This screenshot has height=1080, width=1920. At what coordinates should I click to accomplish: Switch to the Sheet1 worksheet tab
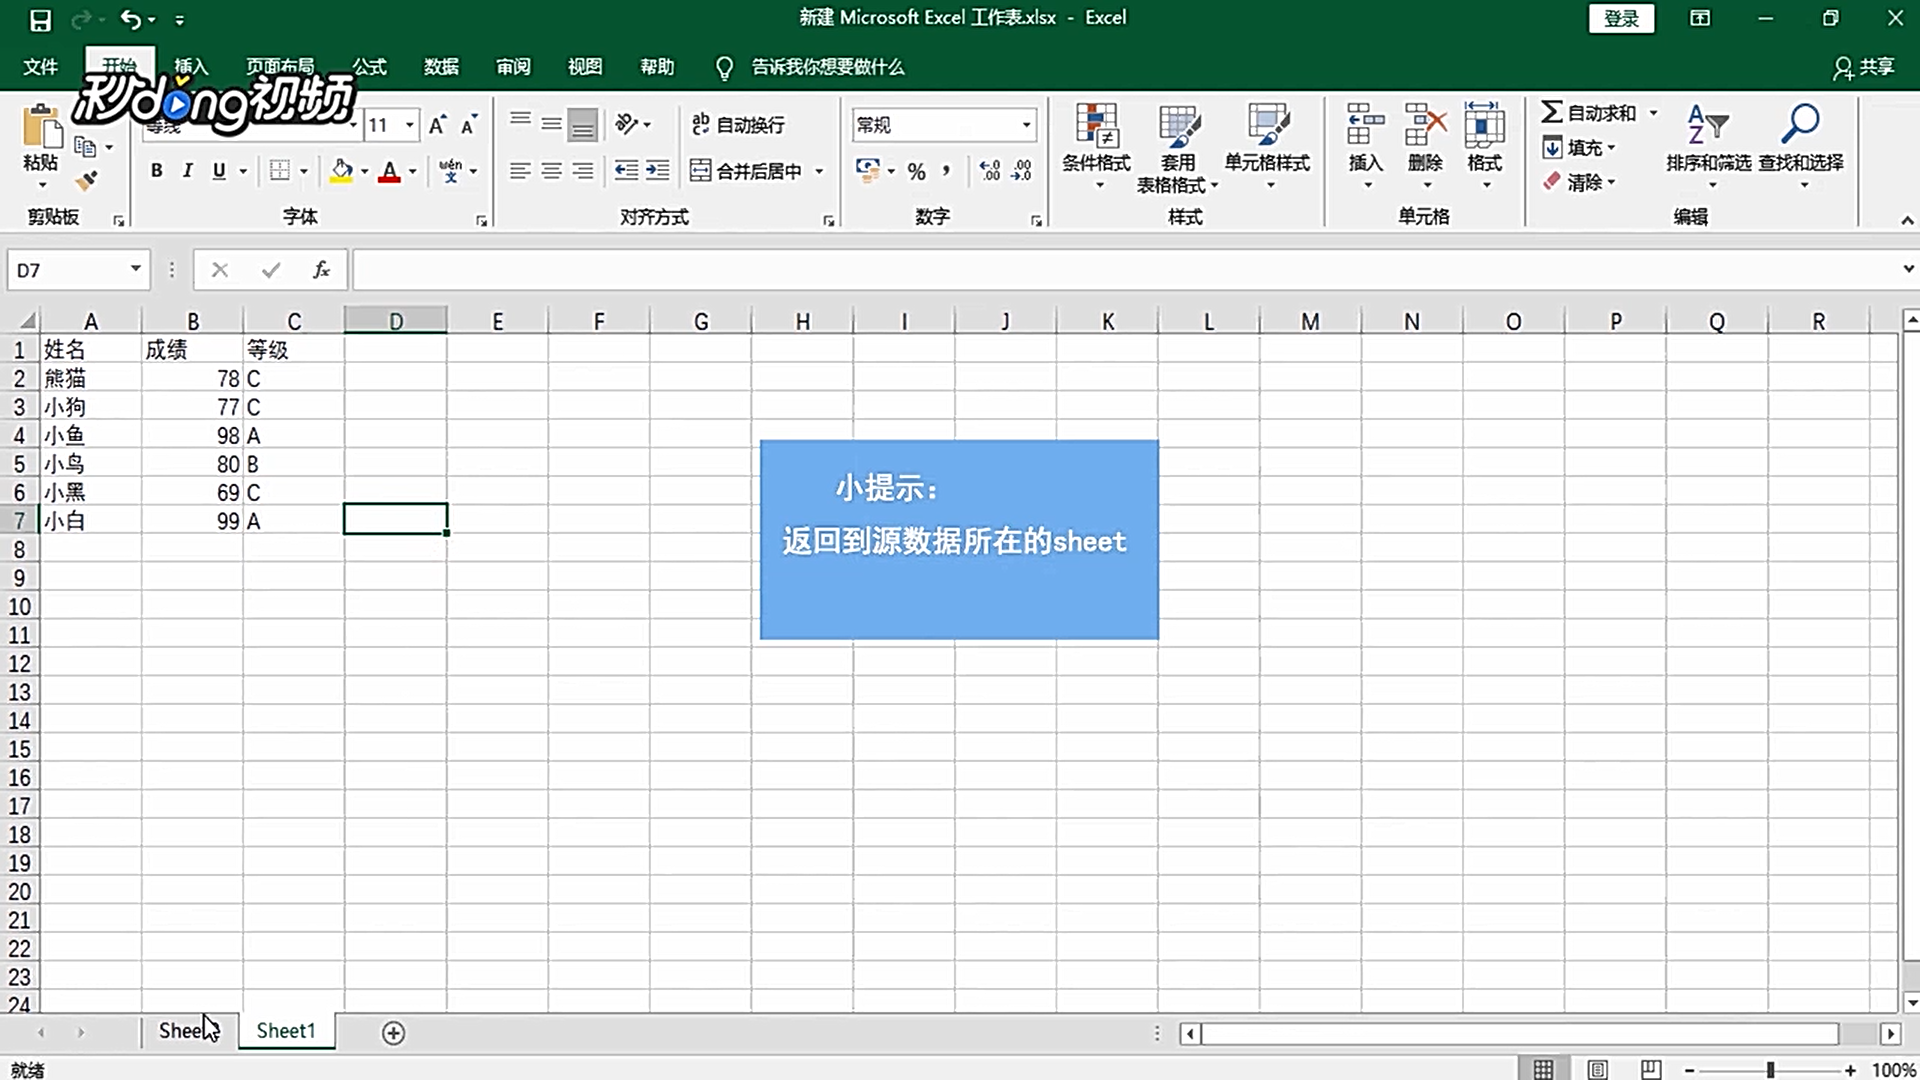[x=286, y=1030]
